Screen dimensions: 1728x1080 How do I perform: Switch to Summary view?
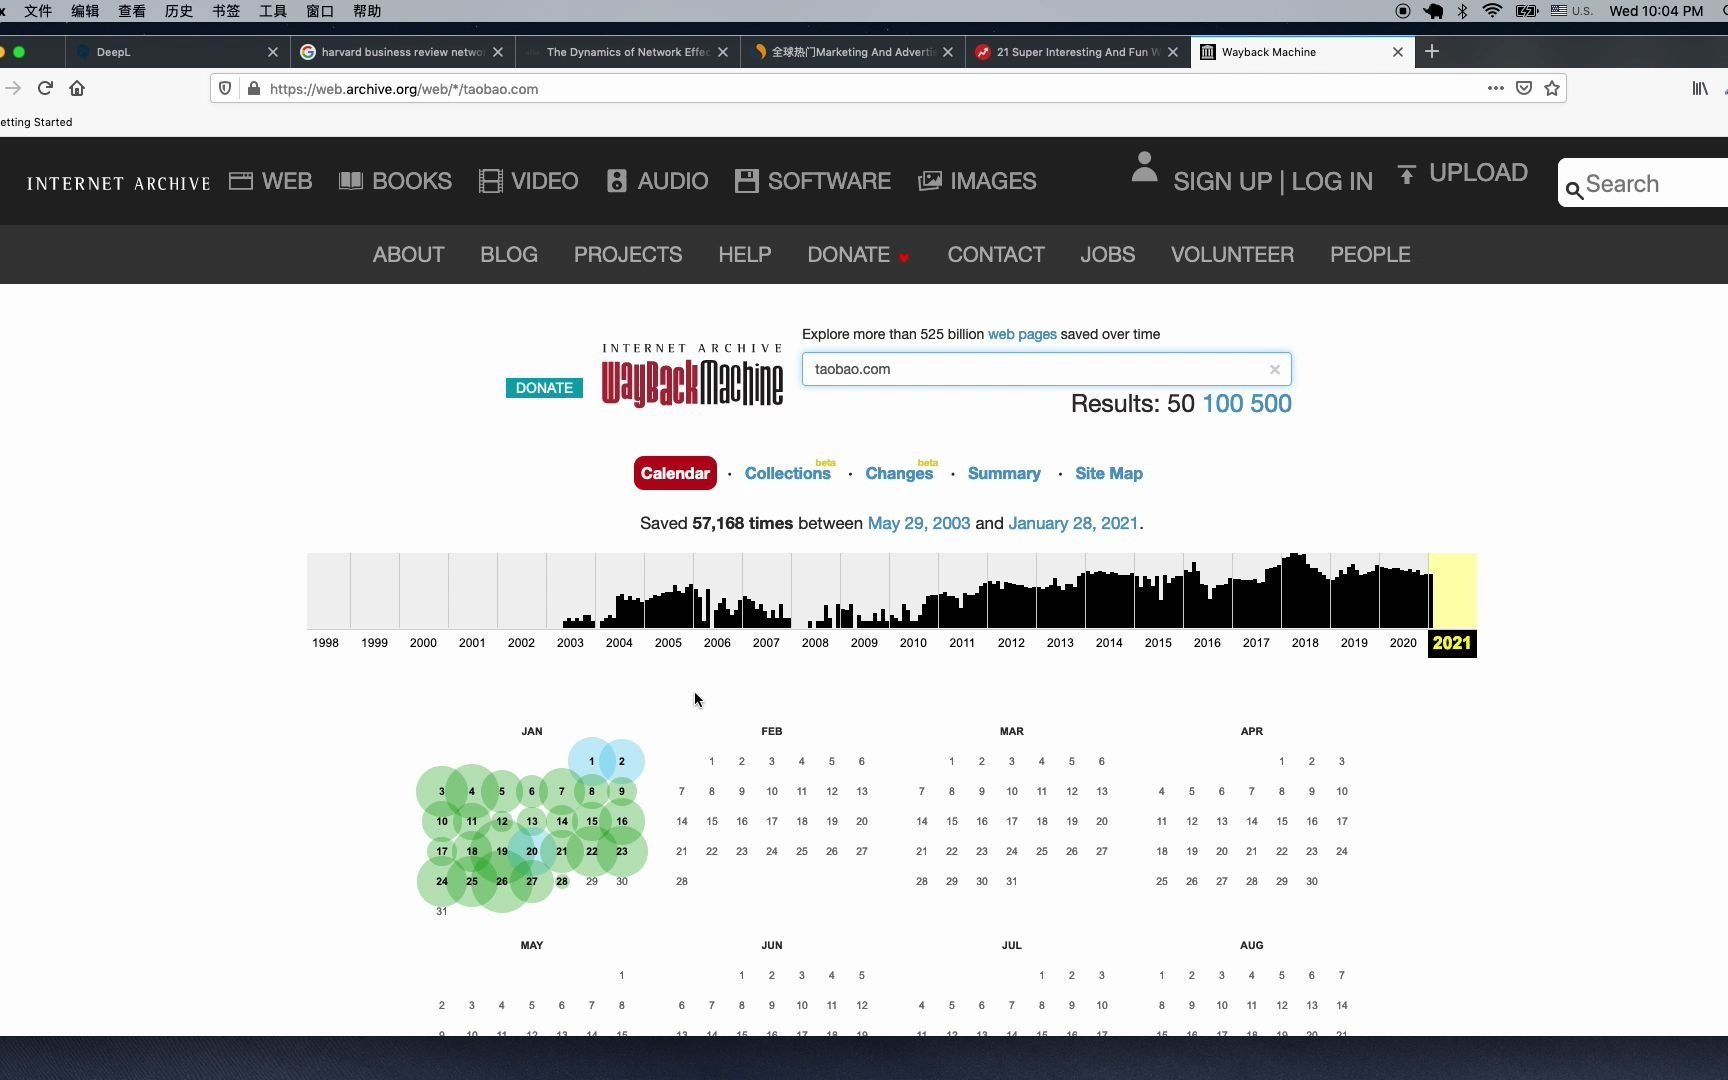coord(1004,473)
